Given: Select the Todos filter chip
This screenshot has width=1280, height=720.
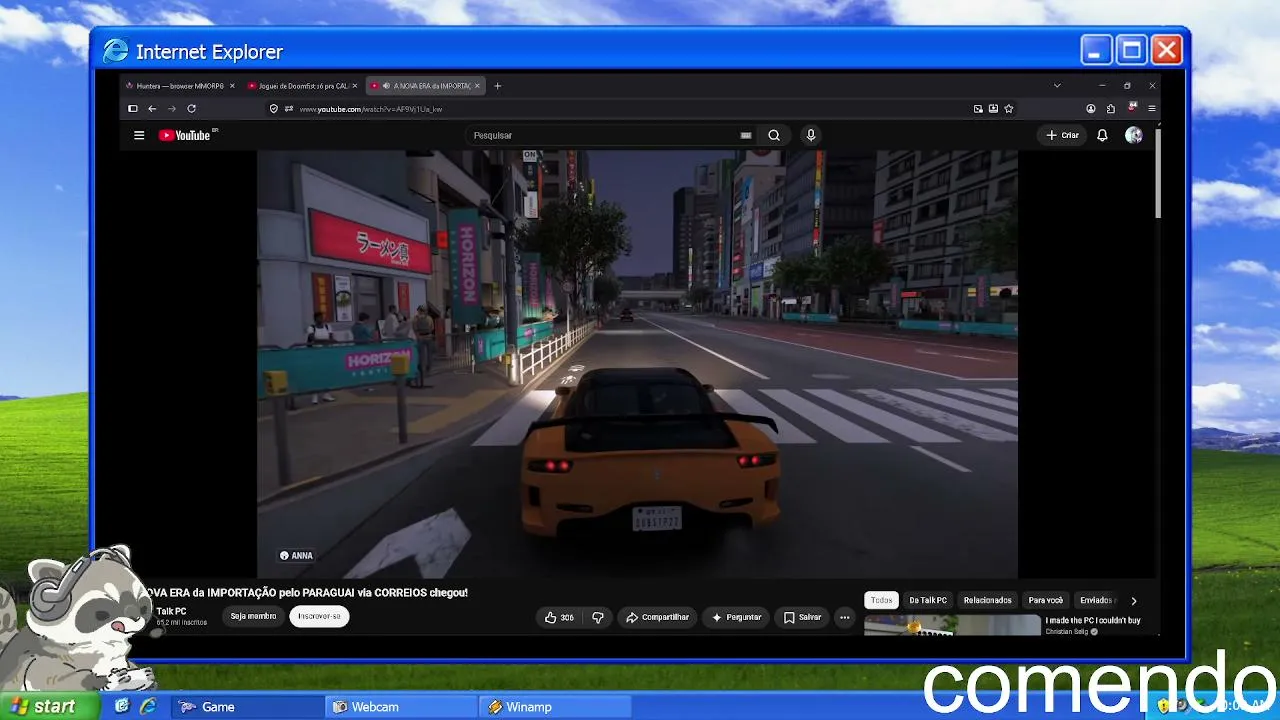Looking at the screenshot, I should pos(881,600).
